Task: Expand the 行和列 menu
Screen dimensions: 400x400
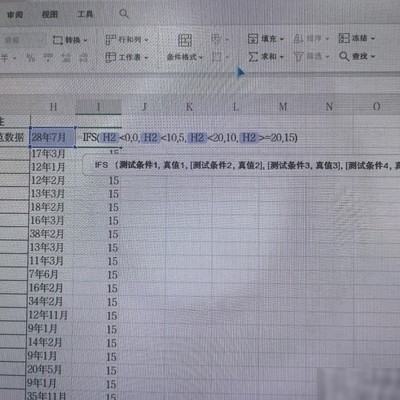Action: 127,40
